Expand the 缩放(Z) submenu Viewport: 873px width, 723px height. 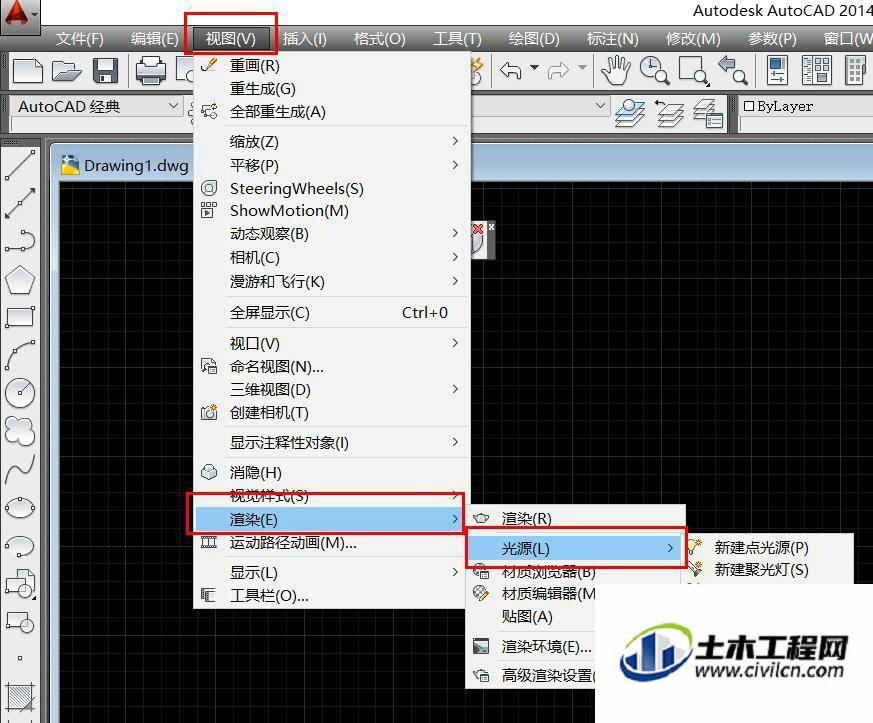tap(332, 142)
